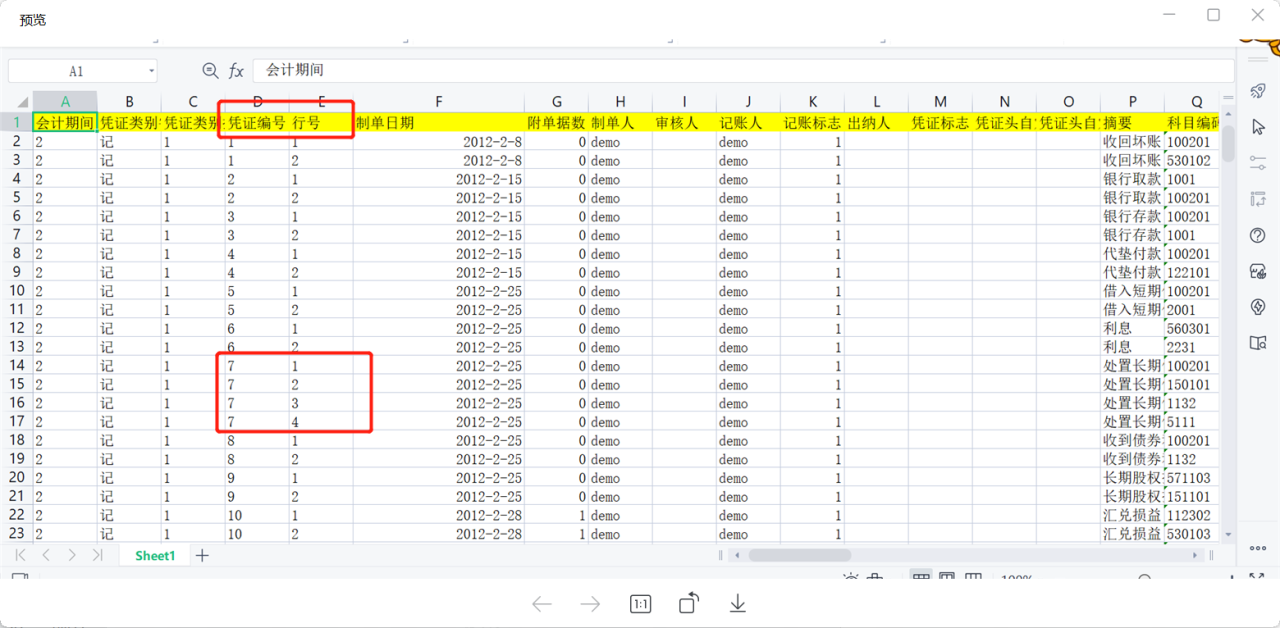Click the formula bar showing 会计期间
The width and height of the screenshot is (1280, 628).
click(743, 71)
